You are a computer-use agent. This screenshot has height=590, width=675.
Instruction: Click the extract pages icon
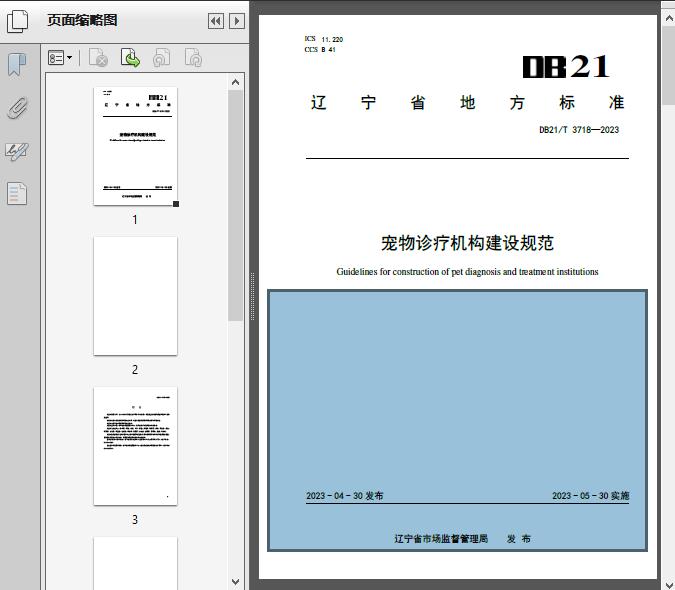pos(130,59)
